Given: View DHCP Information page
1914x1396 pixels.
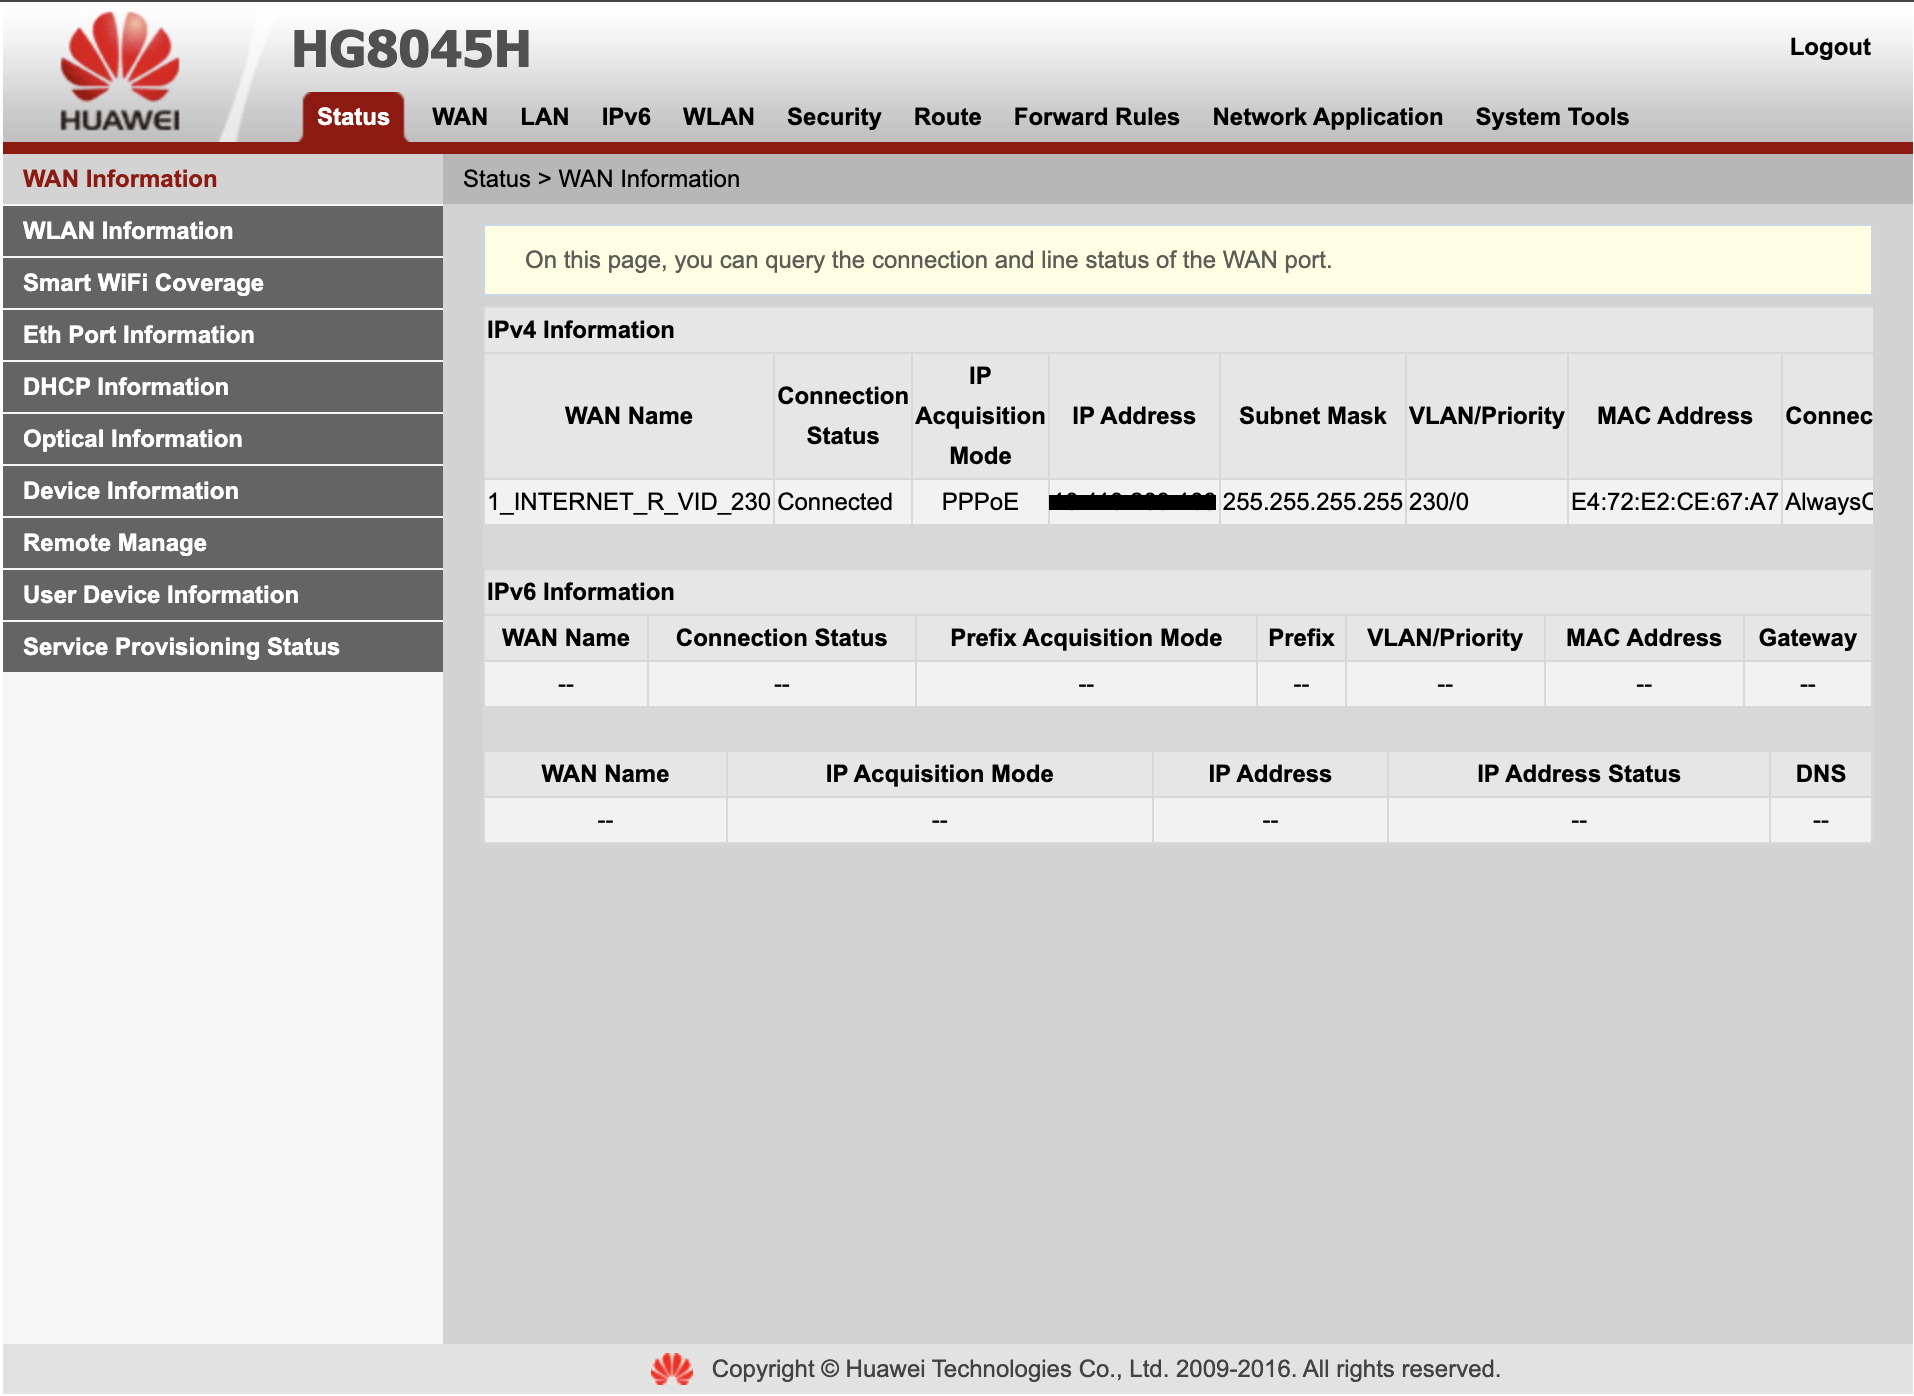Looking at the screenshot, I should point(126,387).
